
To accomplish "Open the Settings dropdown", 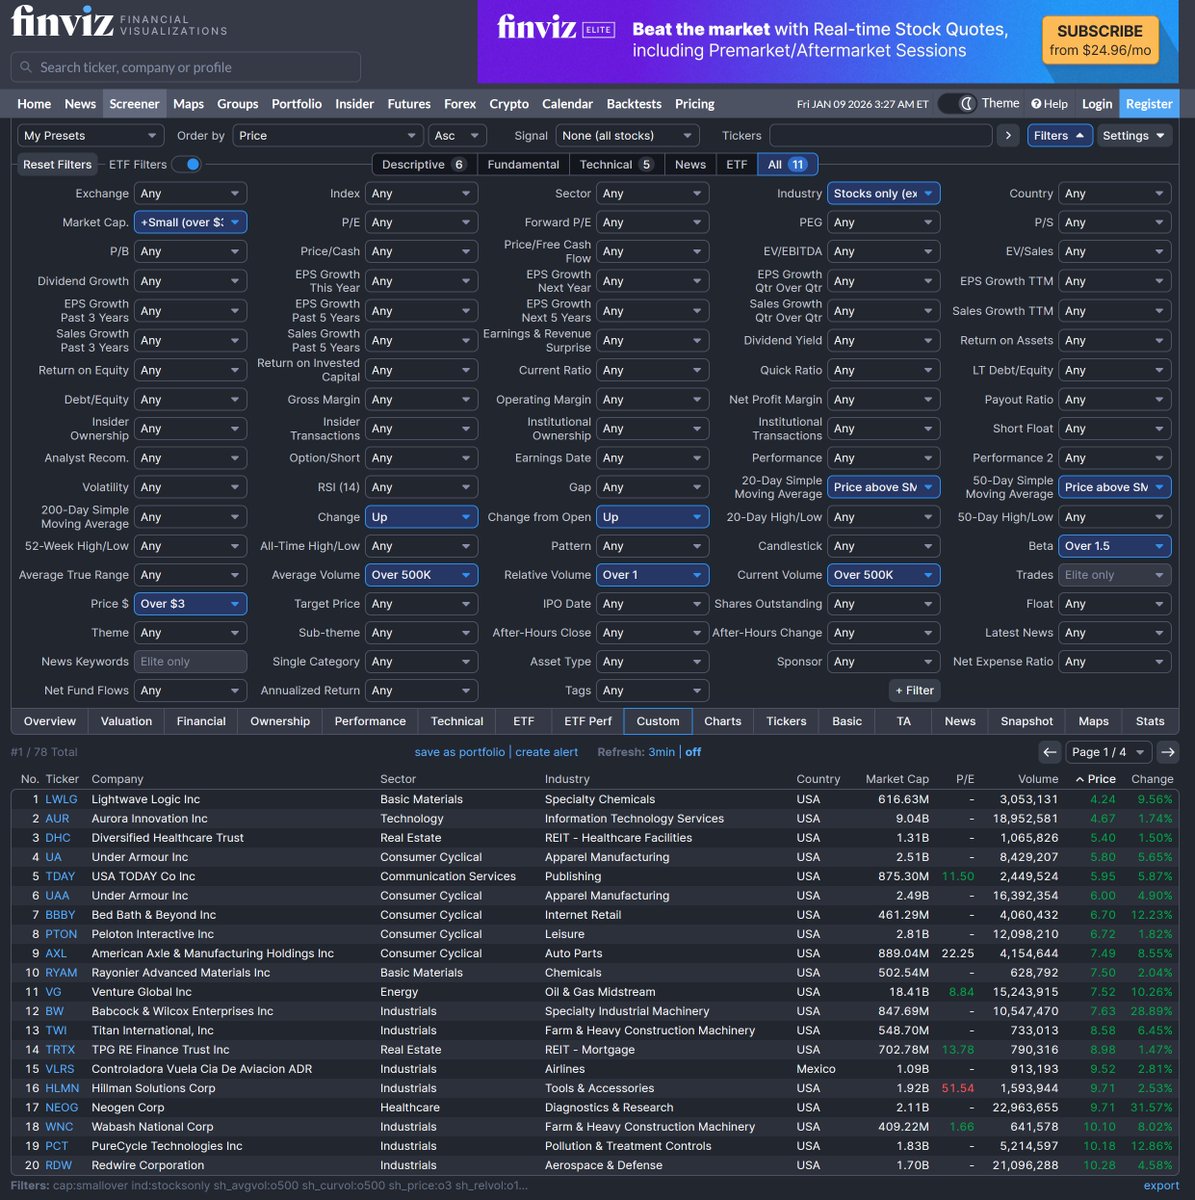I will pyautogui.click(x=1133, y=135).
